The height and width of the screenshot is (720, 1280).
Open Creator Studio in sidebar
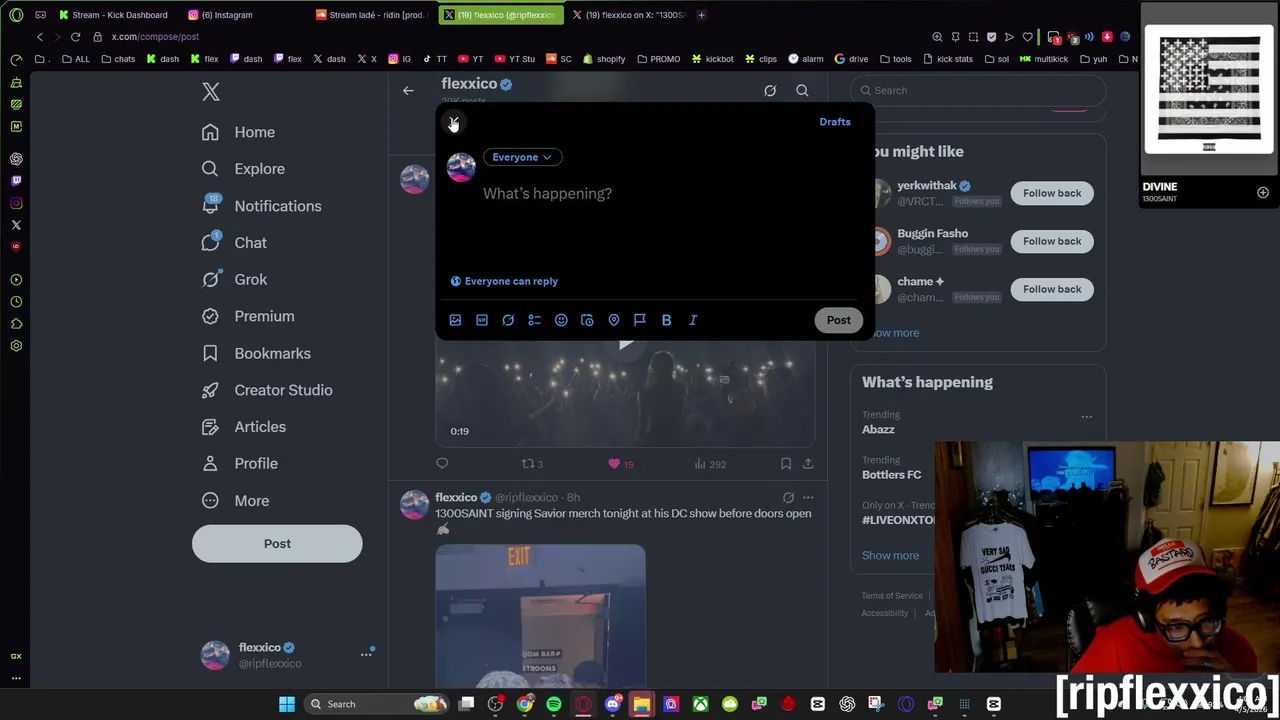pos(267,390)
